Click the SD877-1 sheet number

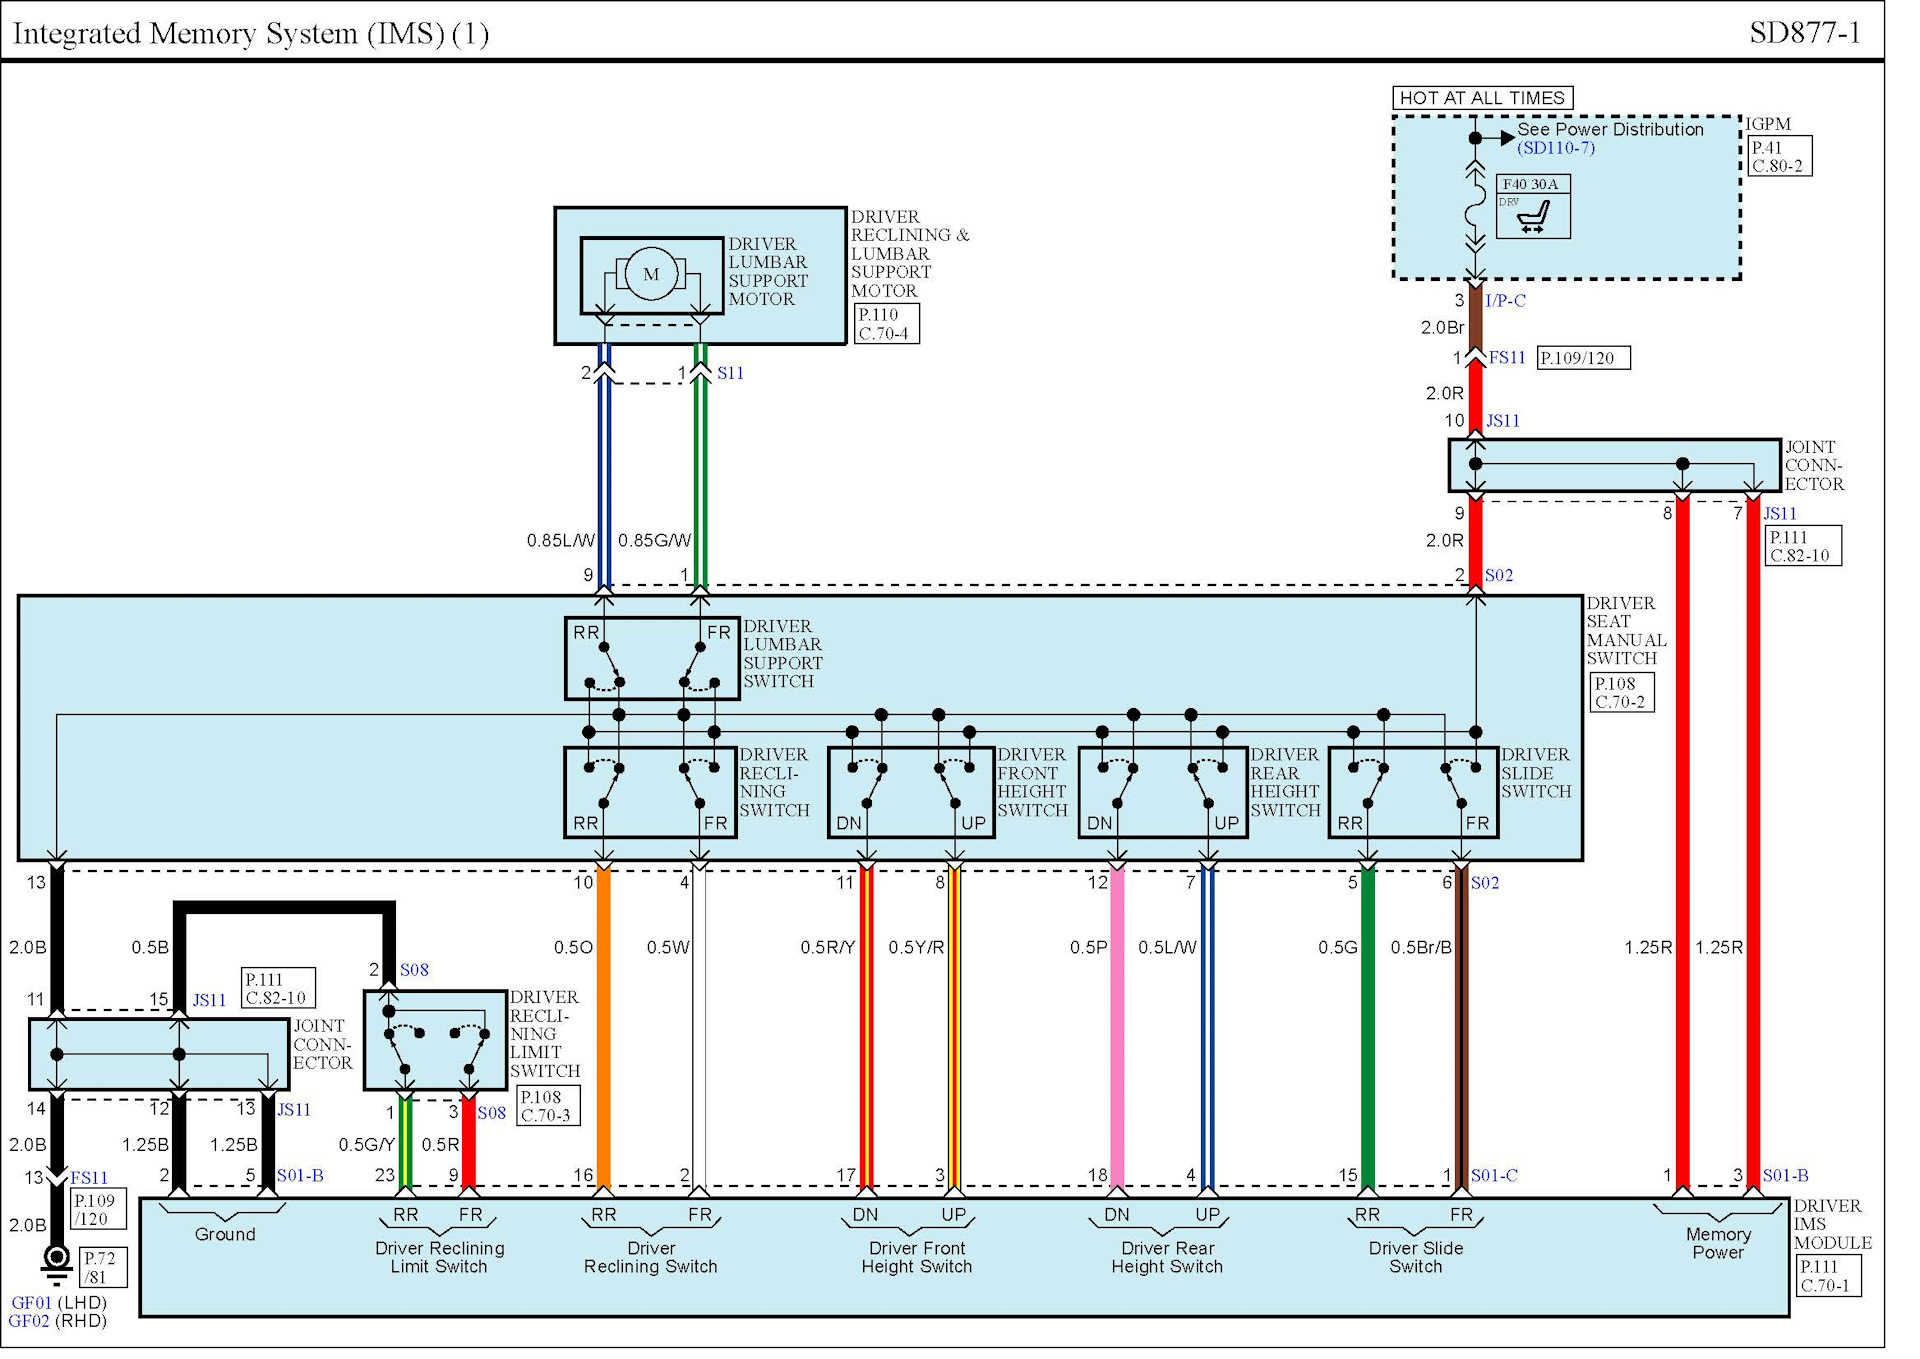point(1805,32)
